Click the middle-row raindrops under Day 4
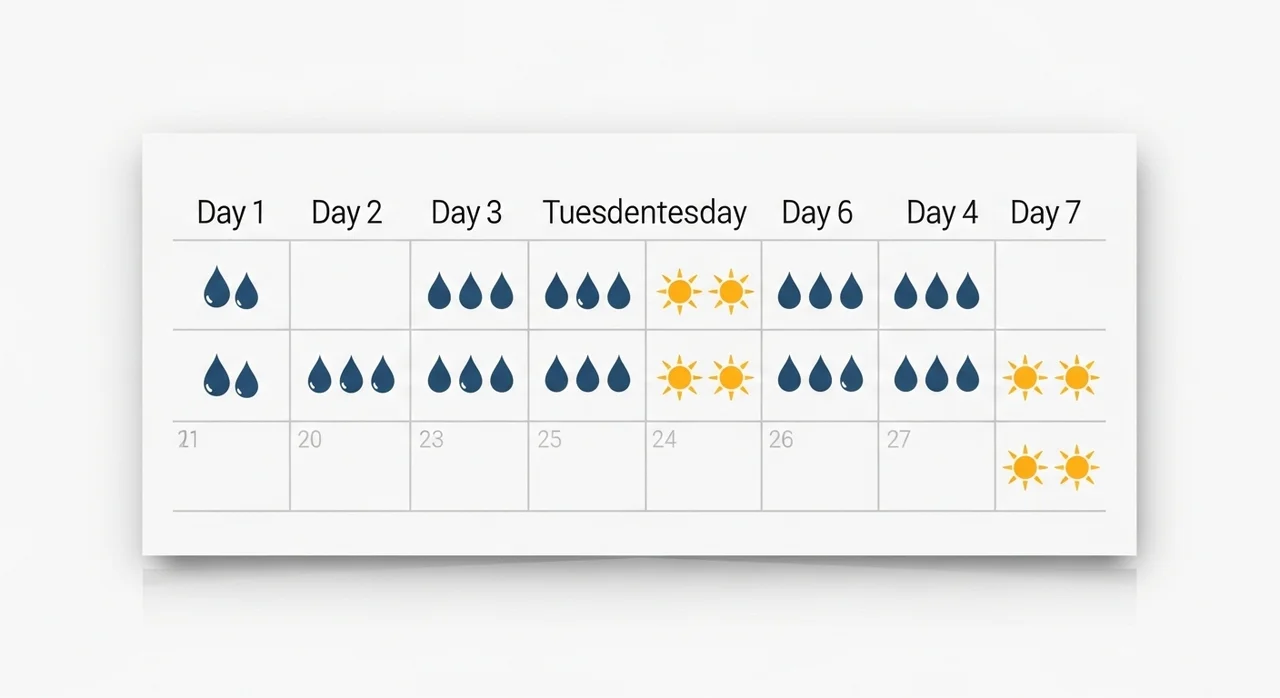The width and height of the screenshot is (1280, 698). (x=937, y=376)
